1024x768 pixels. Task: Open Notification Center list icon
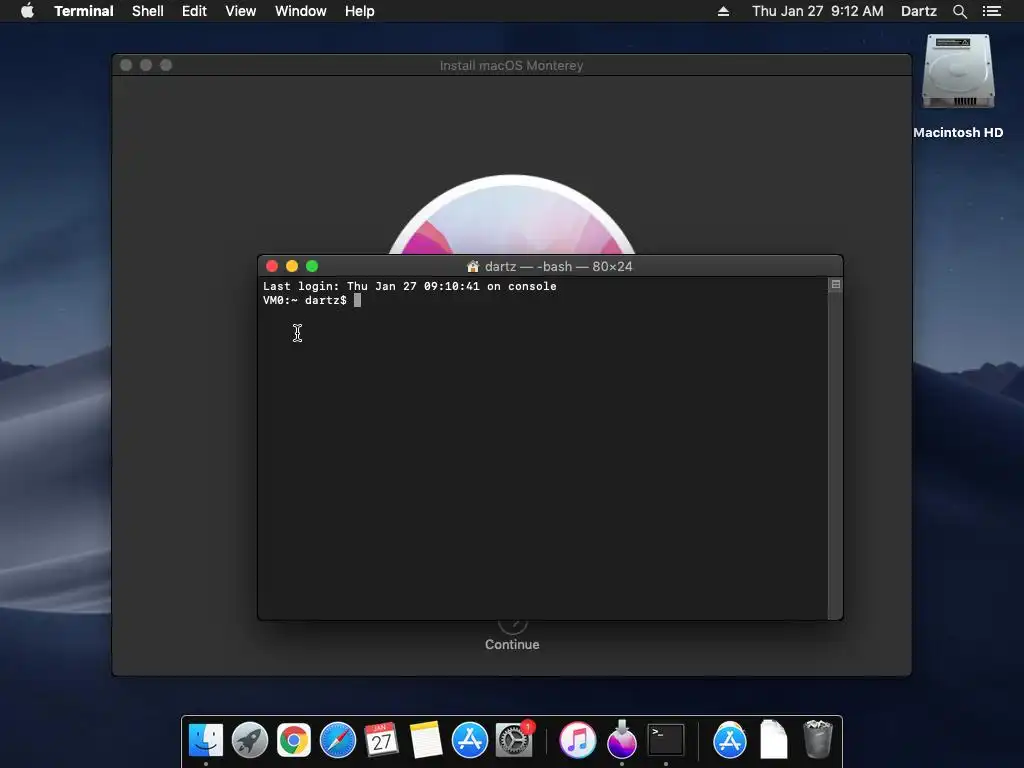(992, 11)
